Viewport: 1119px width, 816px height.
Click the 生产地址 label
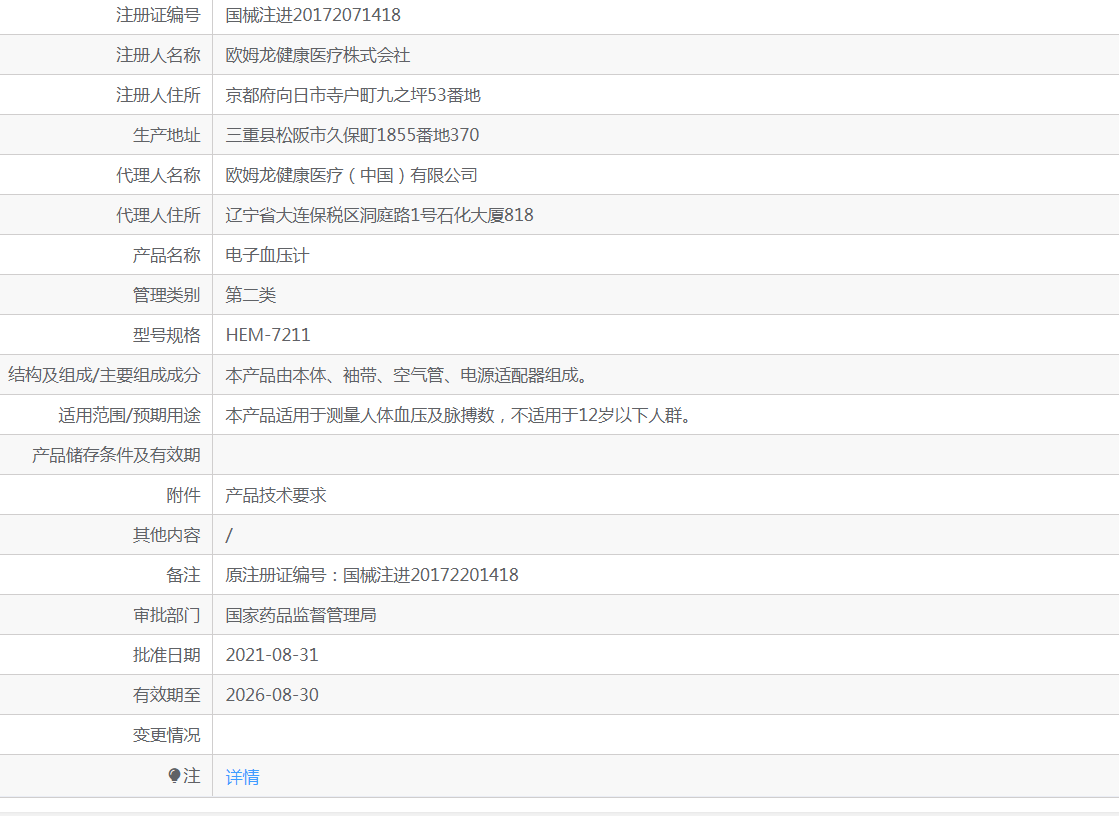coord(166,135)
